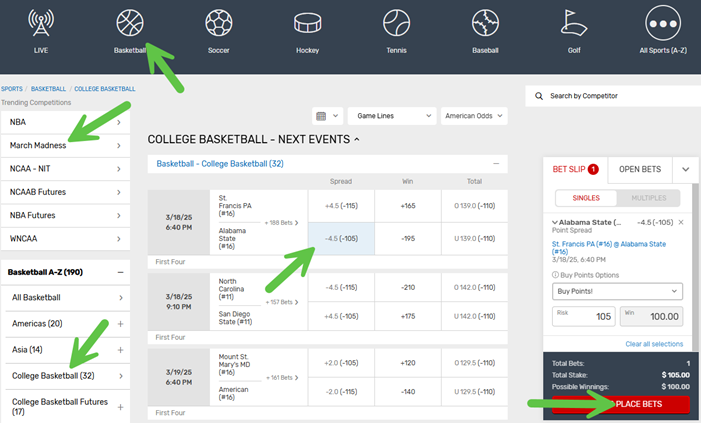Switch to the OPEN BETS tab
701x423 pixels.
tap(639, 170)
